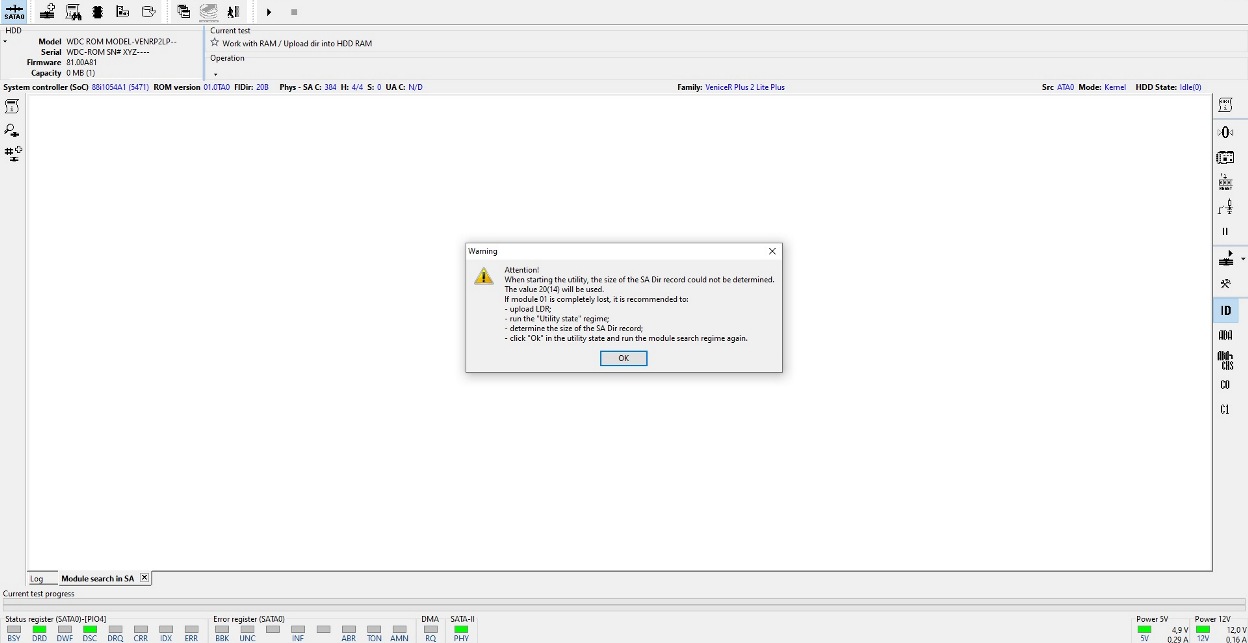1248x643 pixels.
Task: Expand the Operation section arrow
Action: coord(215,74)
